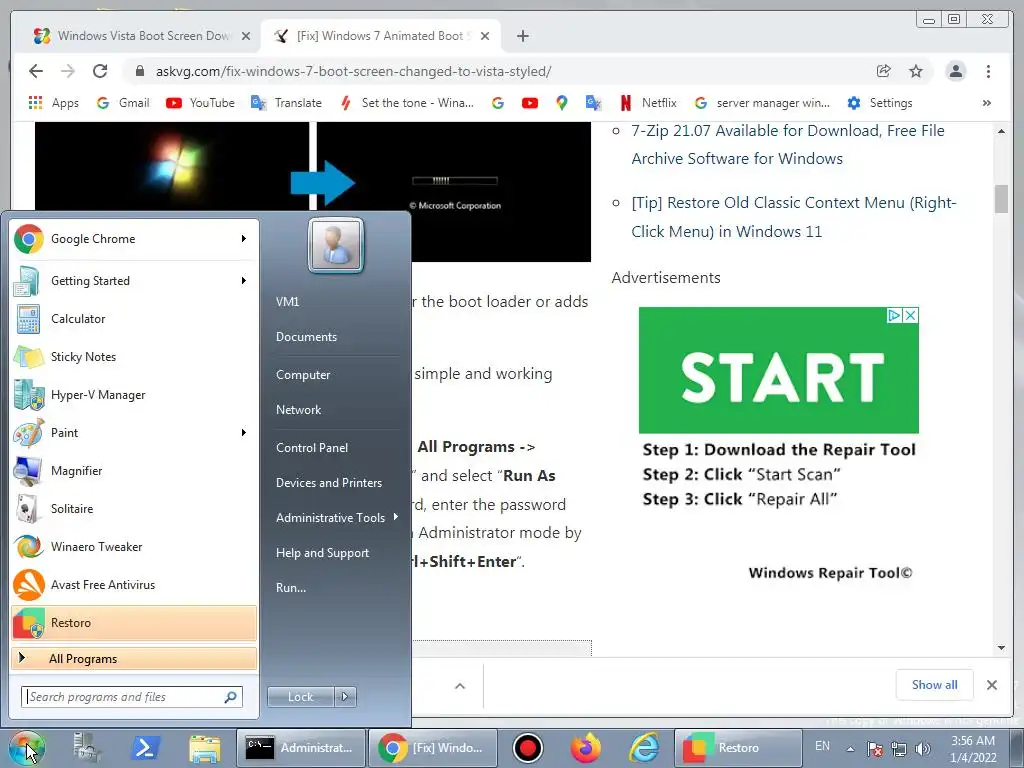Open a new Chrome tab
1024x768 pixels.
pyautogui.click(x=522, y=36)
